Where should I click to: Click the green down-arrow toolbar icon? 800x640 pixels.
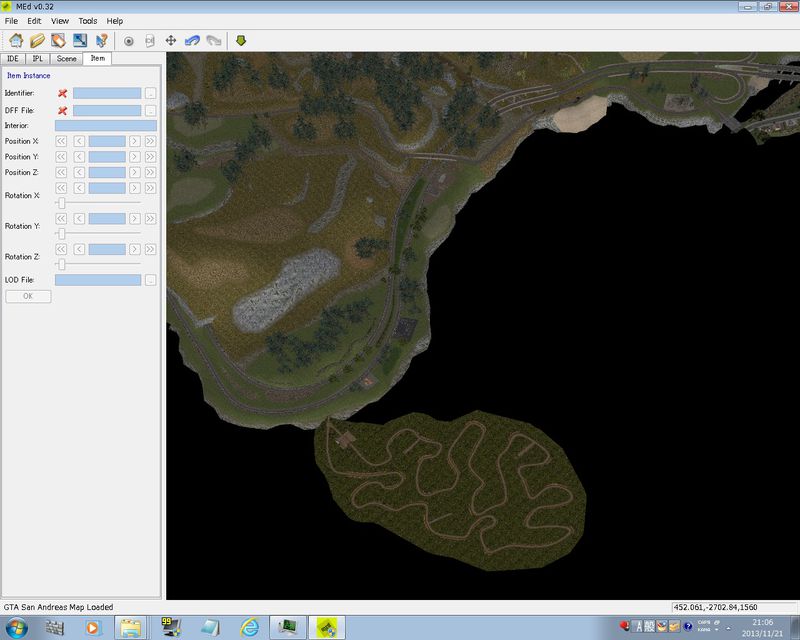[x=241, y=41]
